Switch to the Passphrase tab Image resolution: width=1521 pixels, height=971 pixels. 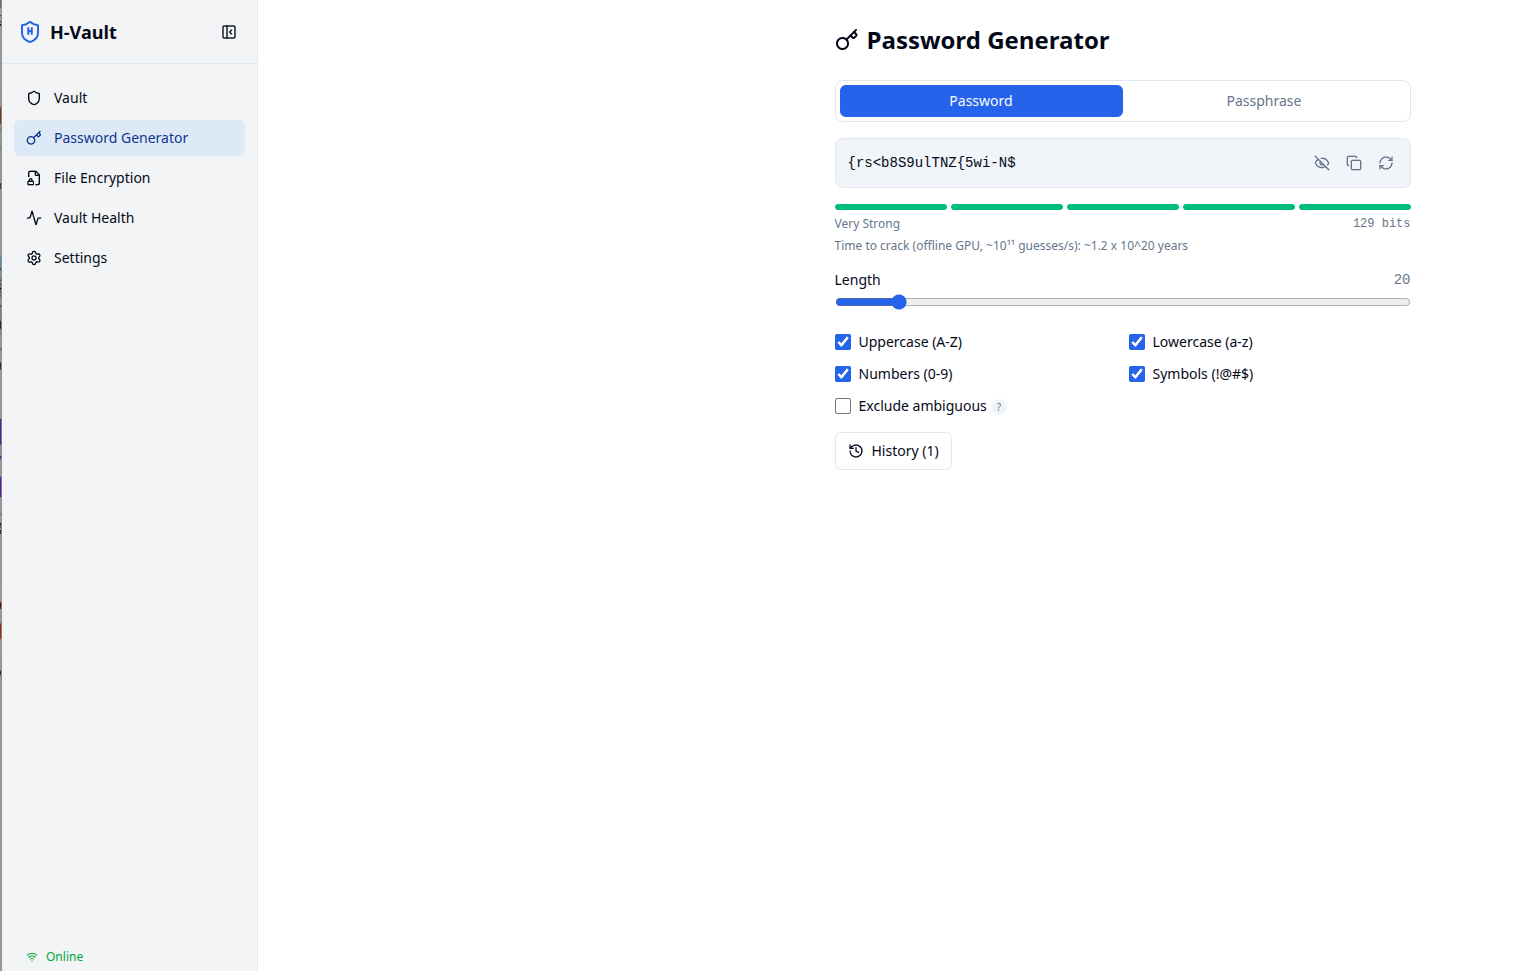pos(1264,101)
